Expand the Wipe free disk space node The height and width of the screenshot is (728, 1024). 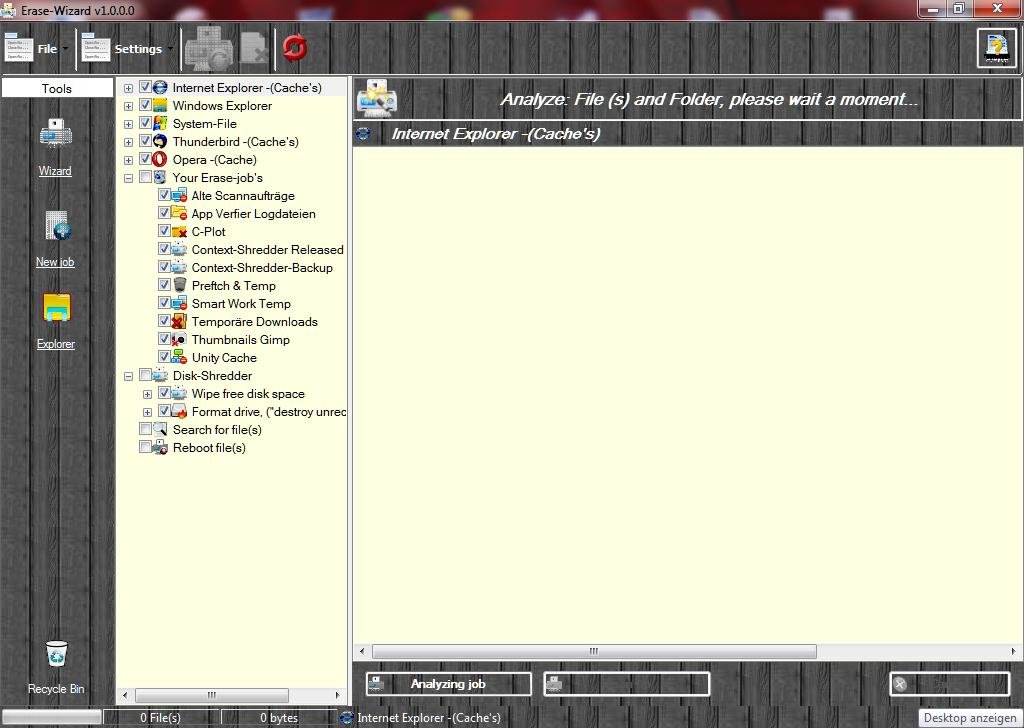tap(148, 394)
